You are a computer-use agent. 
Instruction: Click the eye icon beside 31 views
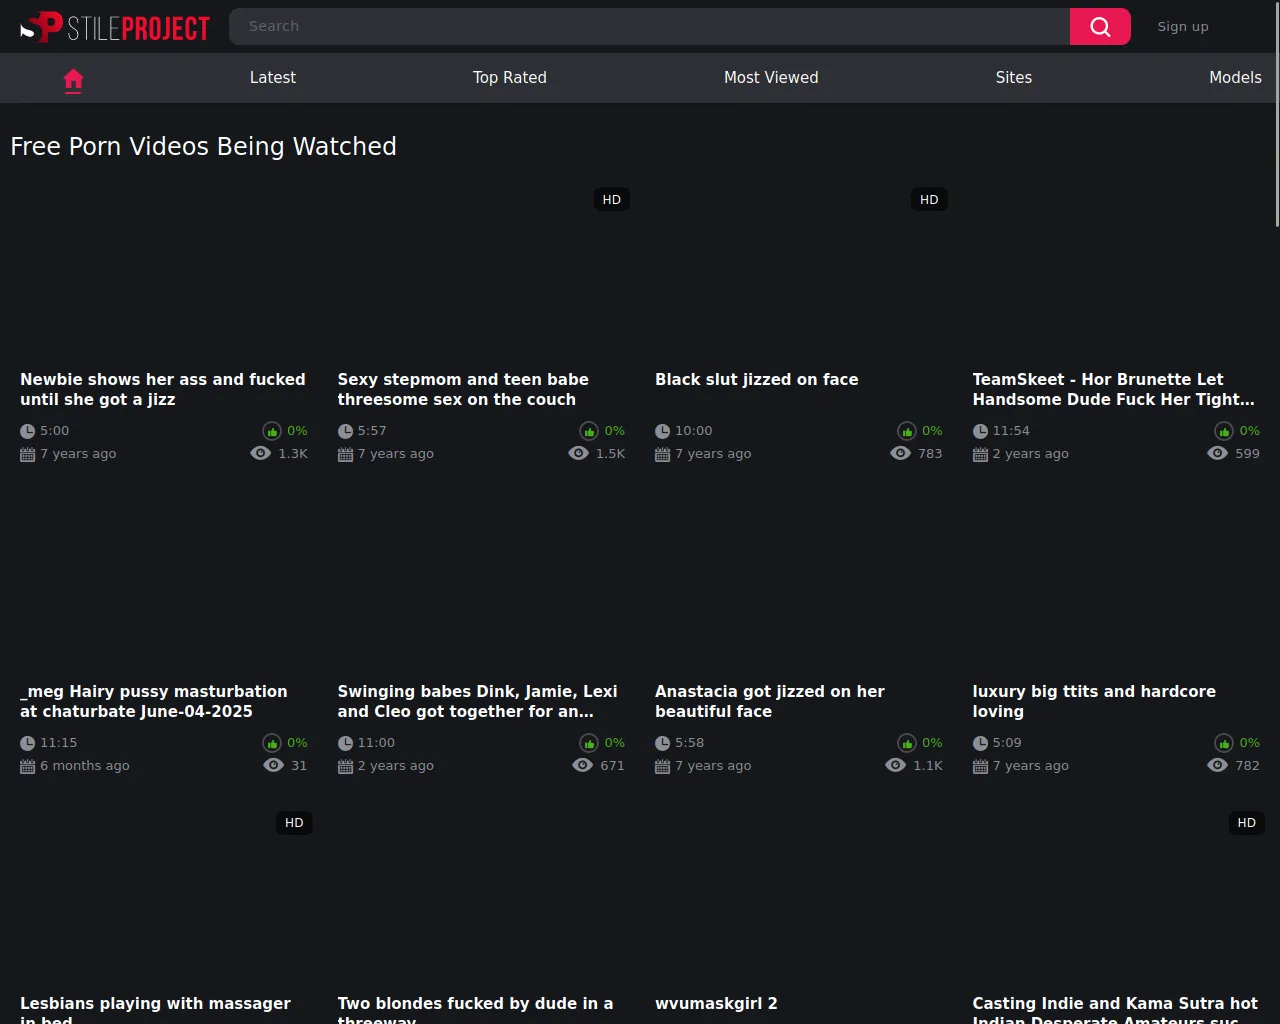[273, 765]
